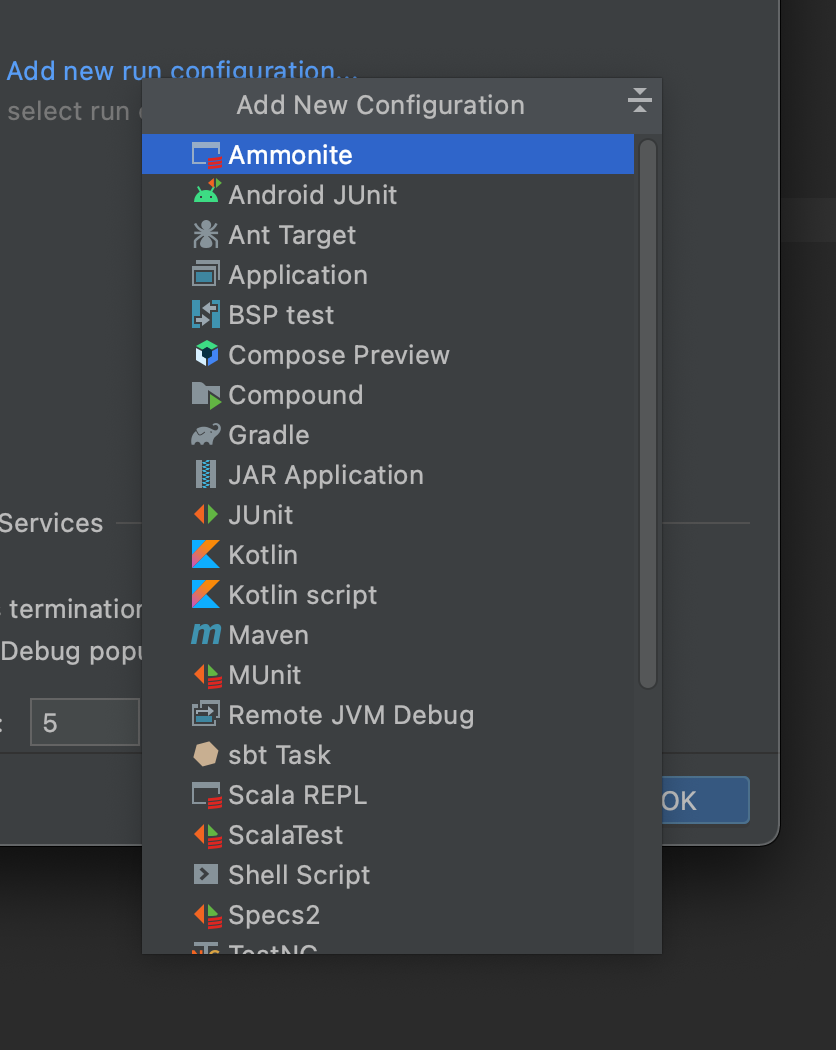The height and width of the screenshot is (1050, 836).
Task: Pick MUnit from the list
Action: coord(388,675)
